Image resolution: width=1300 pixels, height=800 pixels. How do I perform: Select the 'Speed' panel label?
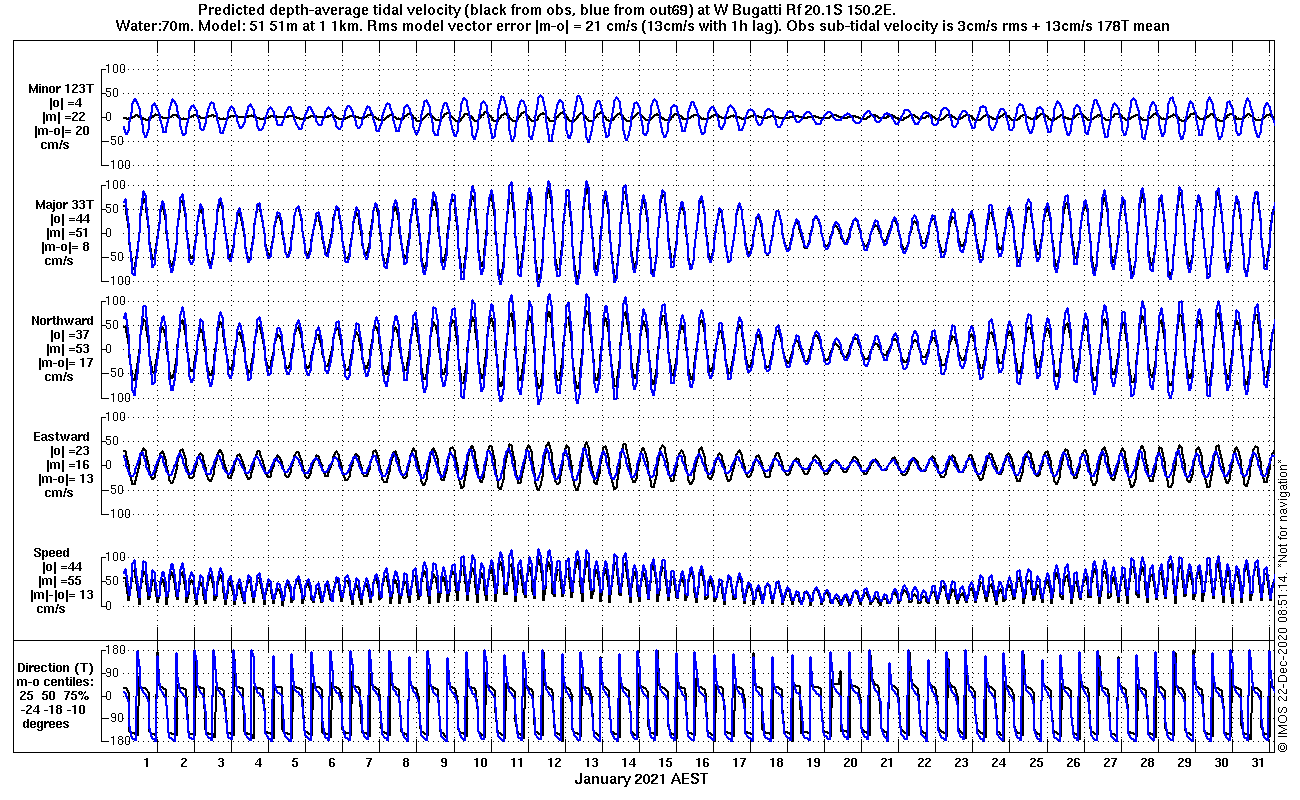[52, 553]
